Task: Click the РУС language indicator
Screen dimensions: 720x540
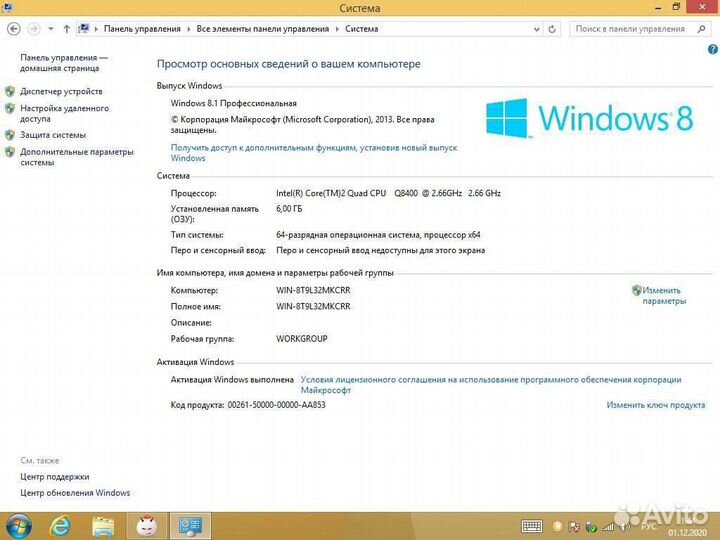Action: point(649,525)
